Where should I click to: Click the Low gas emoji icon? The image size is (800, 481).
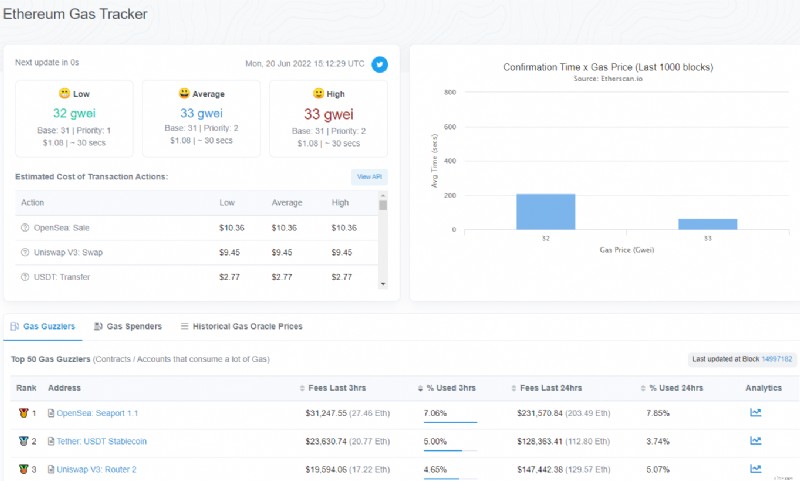(x=64, y=93)
